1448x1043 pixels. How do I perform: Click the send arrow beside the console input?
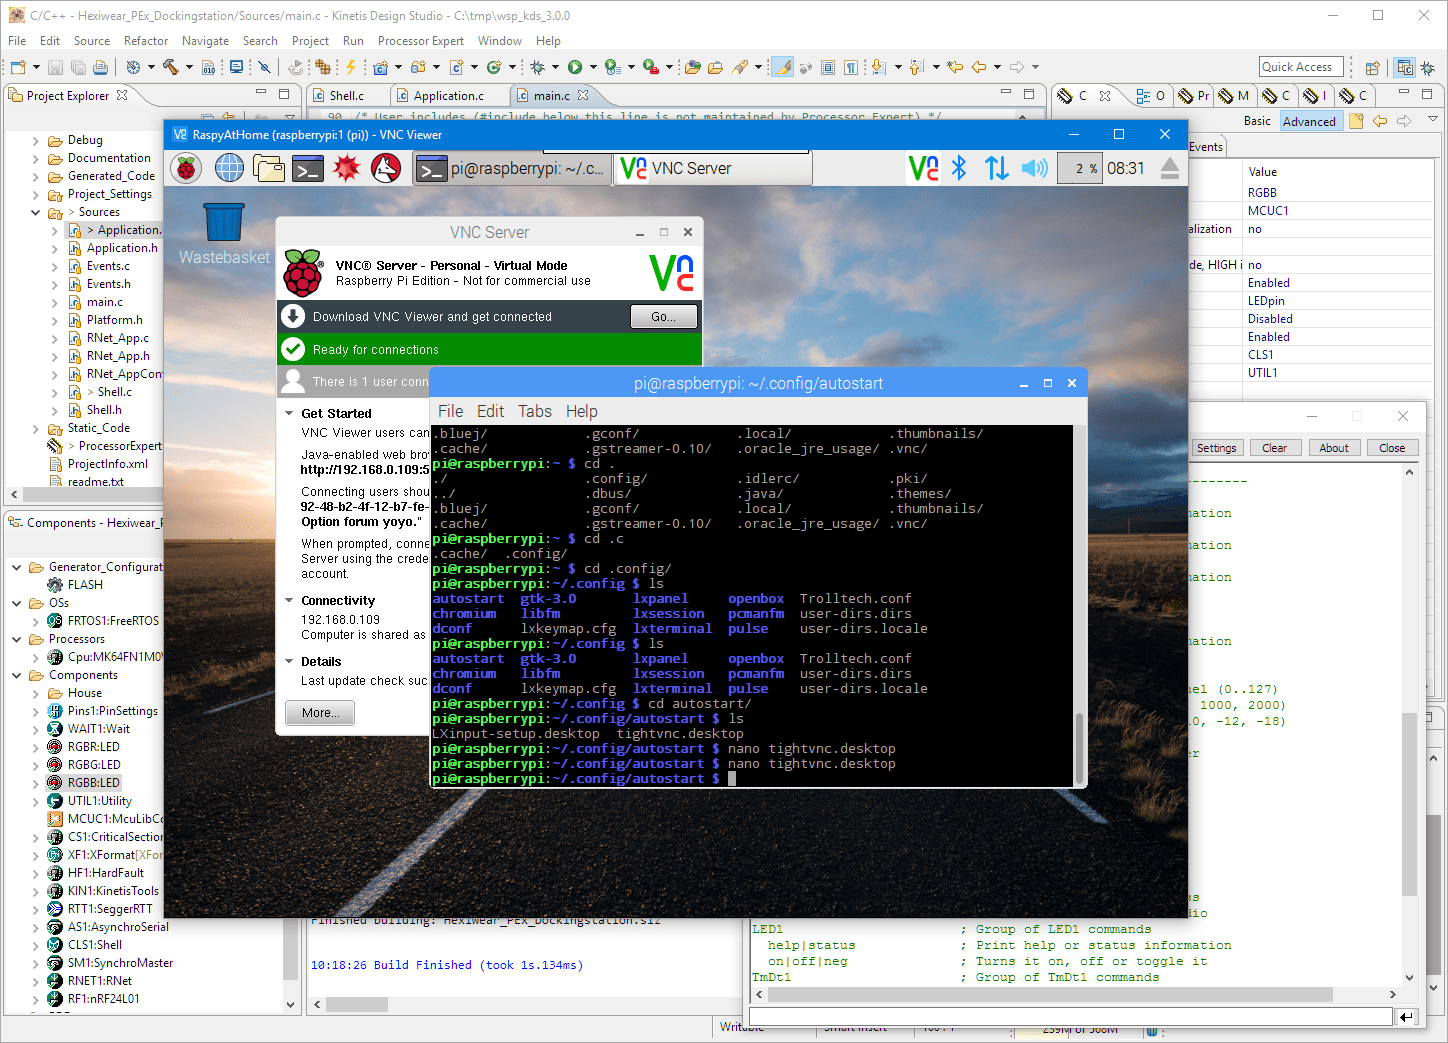(x=1407, y=1017)
